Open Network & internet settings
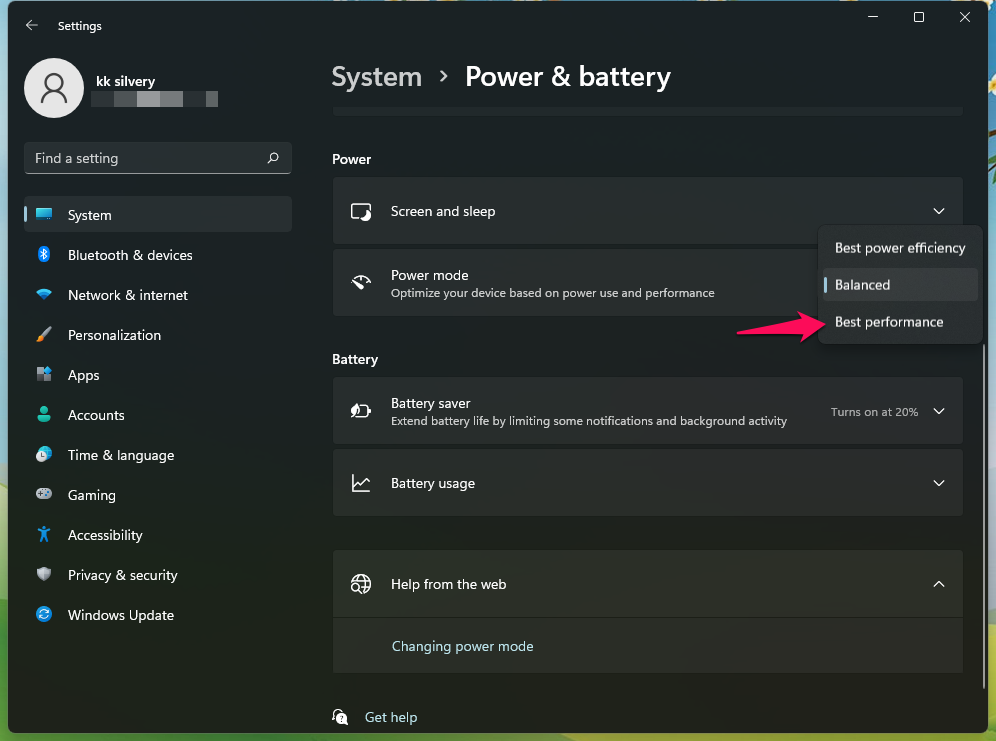Viewport: 996px width, 741px height. point(127,295)
